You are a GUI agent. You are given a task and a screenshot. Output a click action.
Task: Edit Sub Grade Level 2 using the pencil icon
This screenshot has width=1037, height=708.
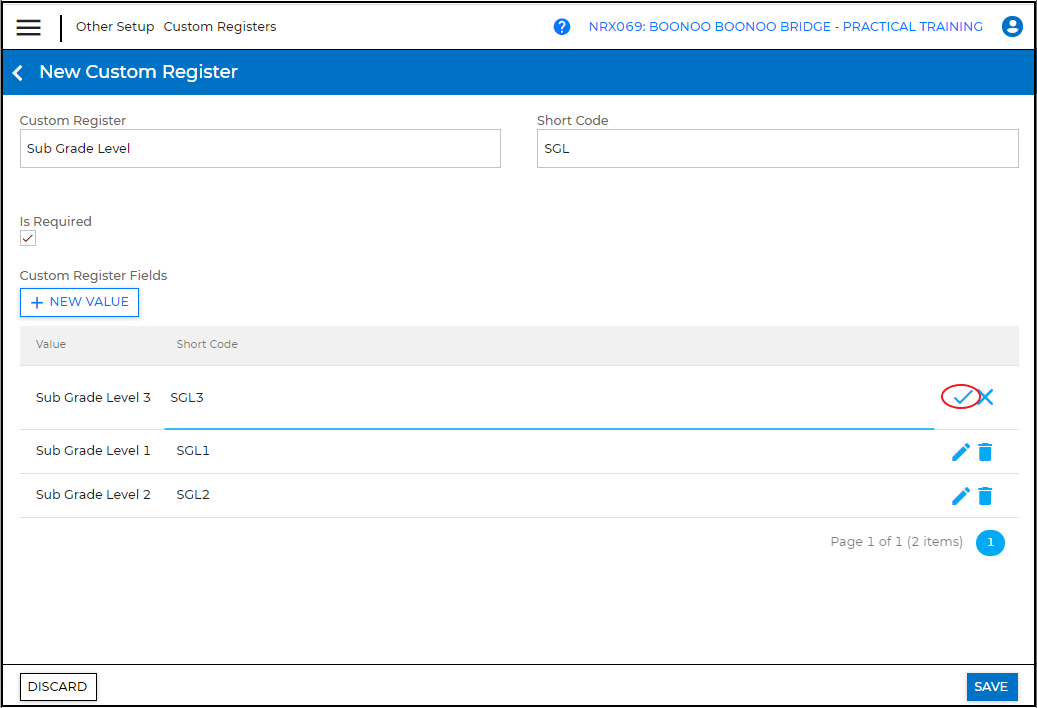click(x=961, y=495)
